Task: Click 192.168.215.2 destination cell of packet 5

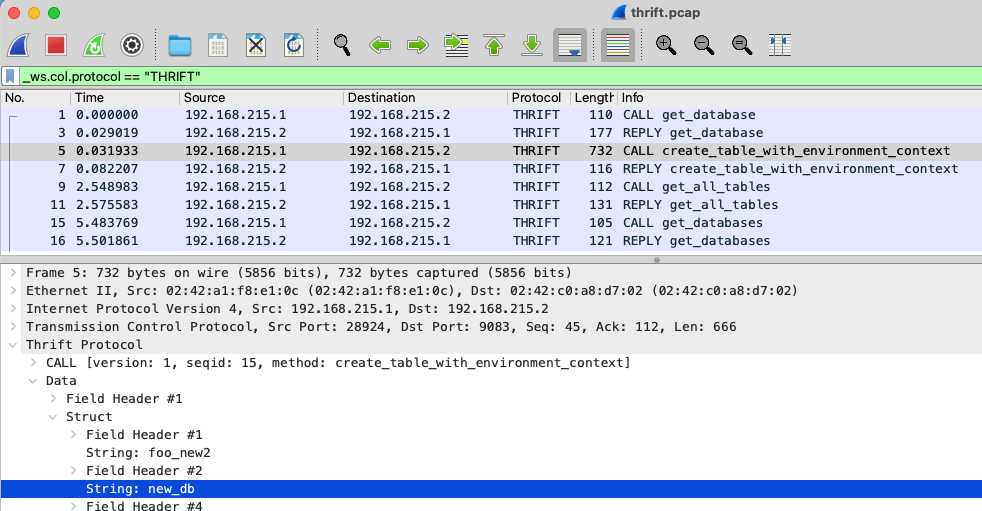Action: [400, 151]
